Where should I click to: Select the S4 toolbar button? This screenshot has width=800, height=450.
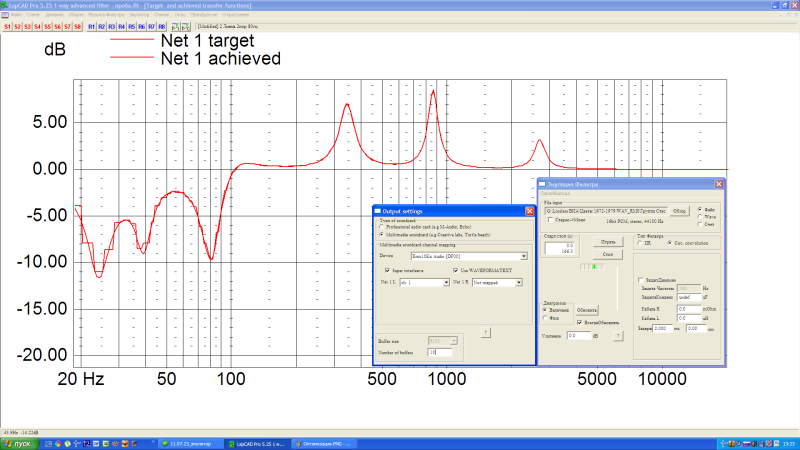(38, 26)
